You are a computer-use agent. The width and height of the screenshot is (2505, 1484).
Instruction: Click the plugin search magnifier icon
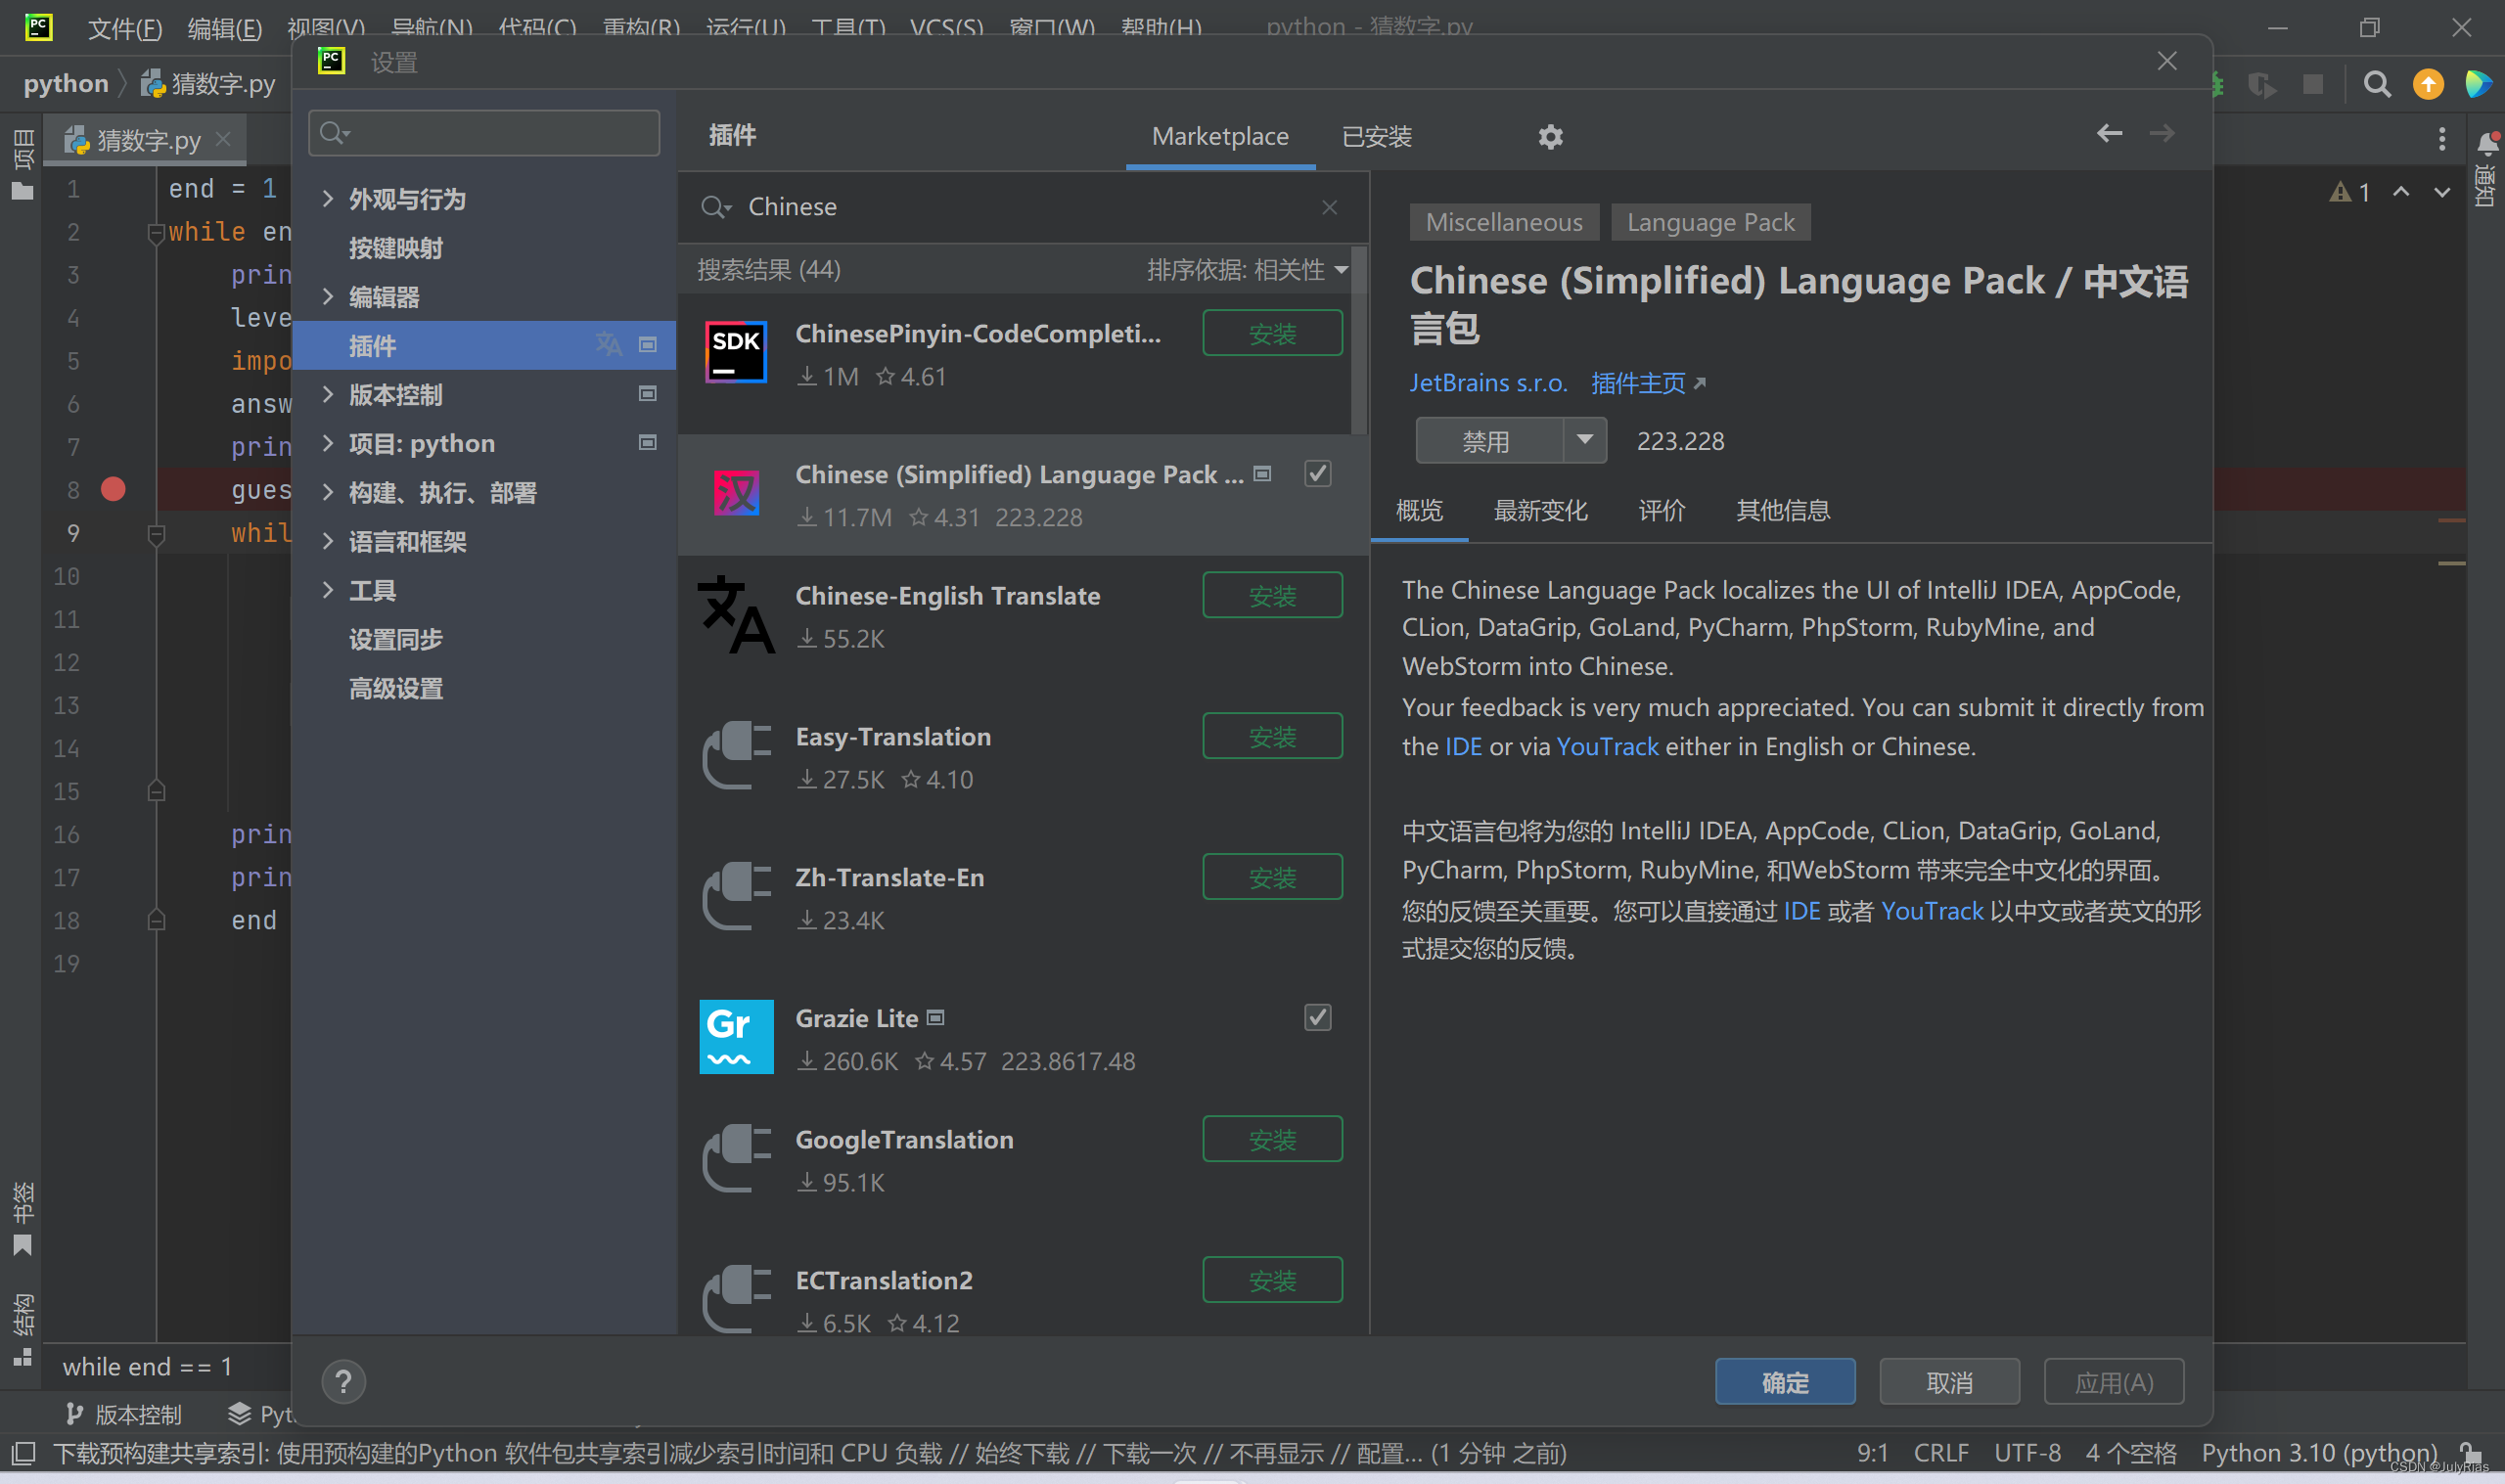point(715,207)
